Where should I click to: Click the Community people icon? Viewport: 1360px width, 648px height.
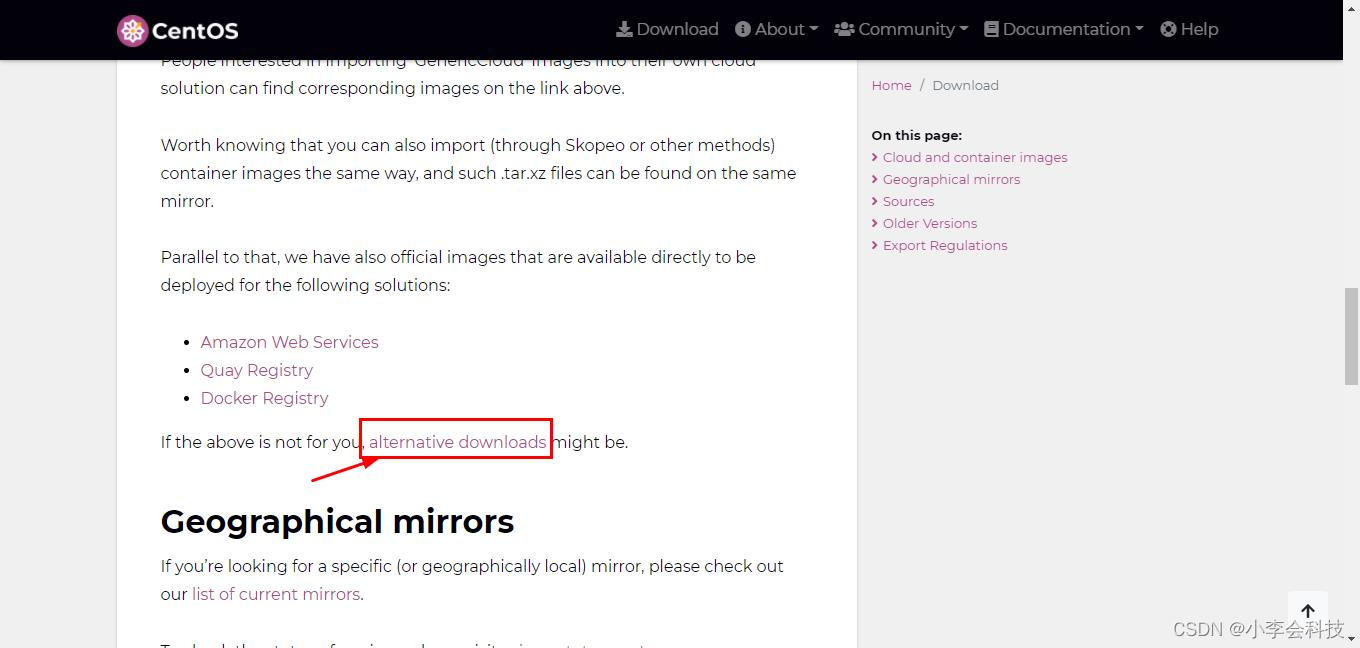(844, 29)
